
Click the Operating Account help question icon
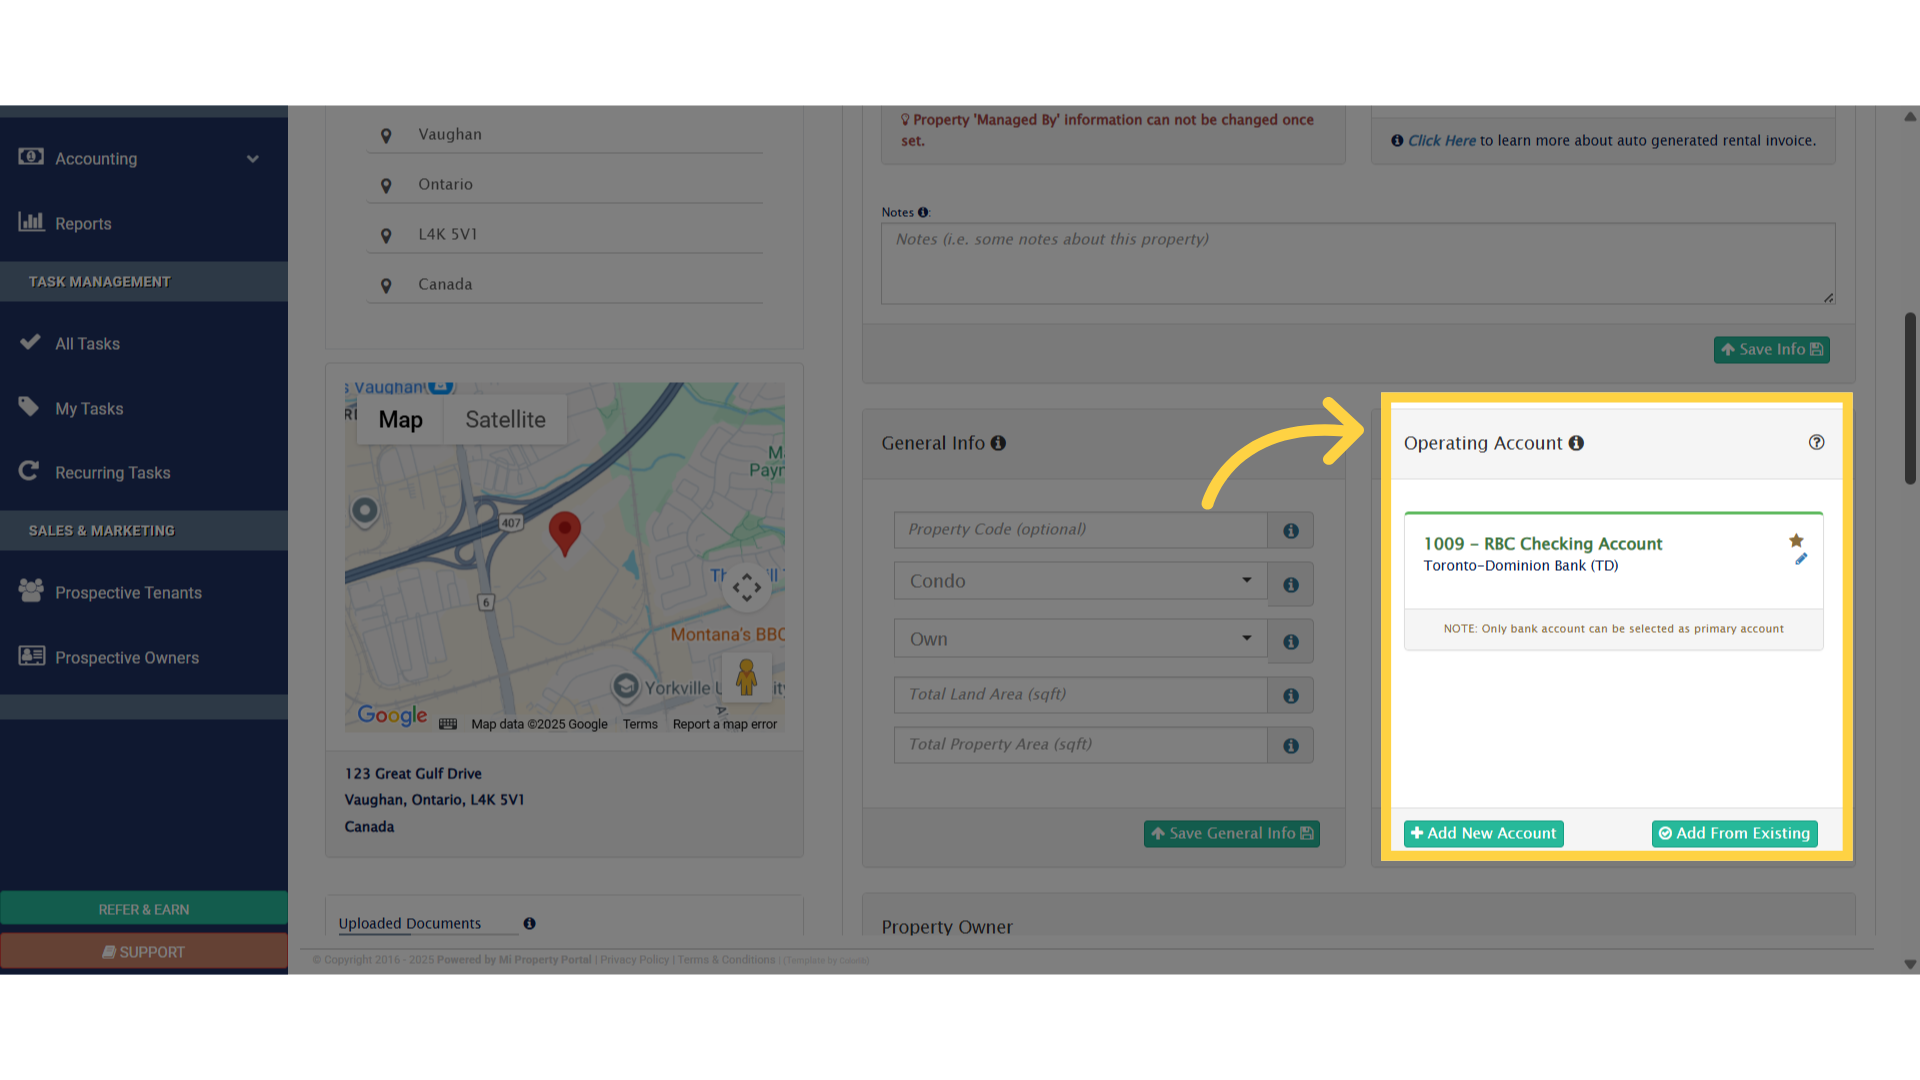coord(1816,442)
